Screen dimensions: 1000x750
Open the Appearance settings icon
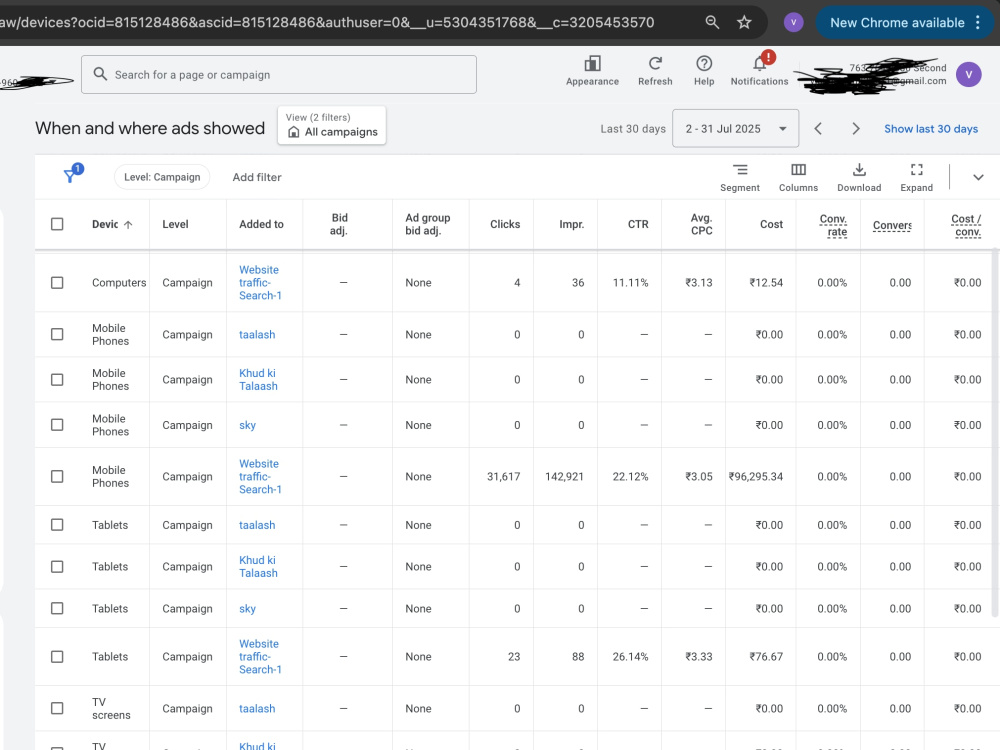point(592,64)
